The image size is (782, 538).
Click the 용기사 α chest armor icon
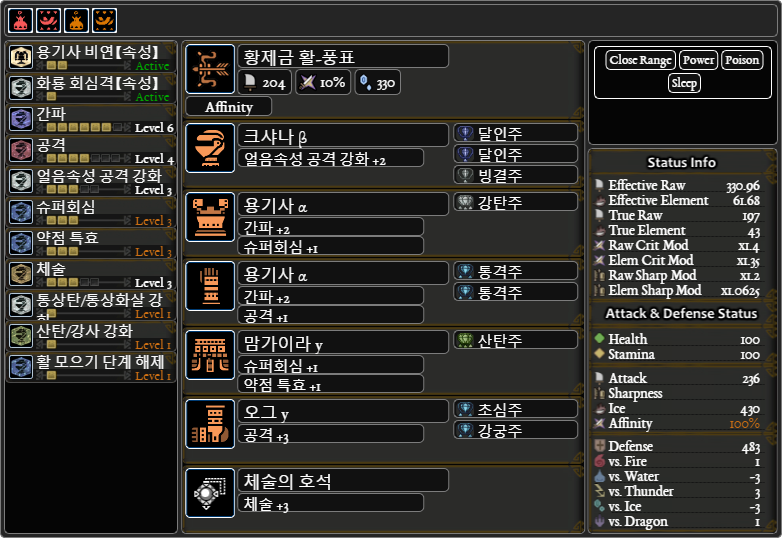210,217
